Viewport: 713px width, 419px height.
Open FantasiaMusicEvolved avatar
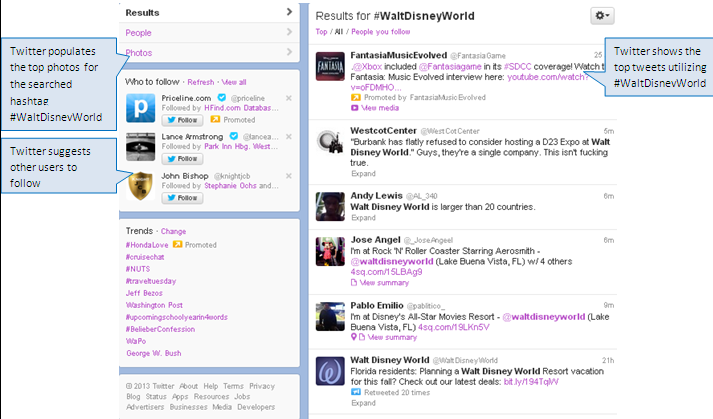331,66
